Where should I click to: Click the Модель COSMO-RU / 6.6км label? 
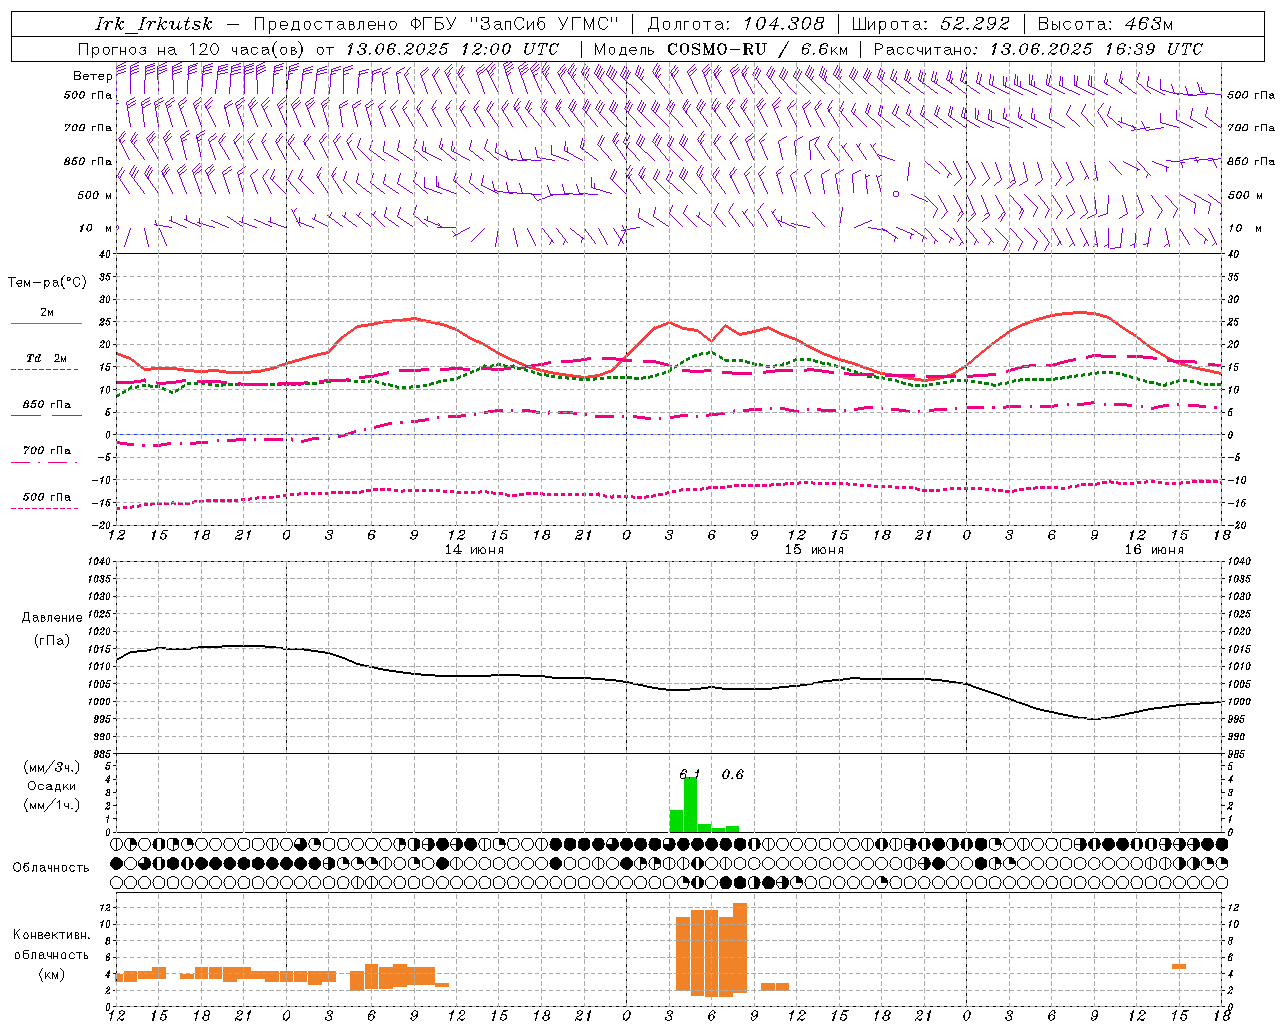(x=721, y=49)
